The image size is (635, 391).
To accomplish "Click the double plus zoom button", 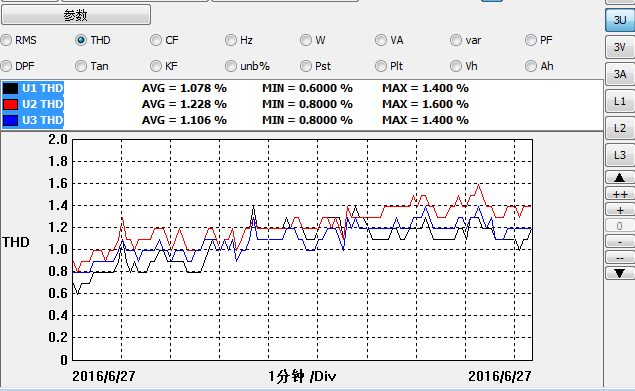I will point(620,194).
